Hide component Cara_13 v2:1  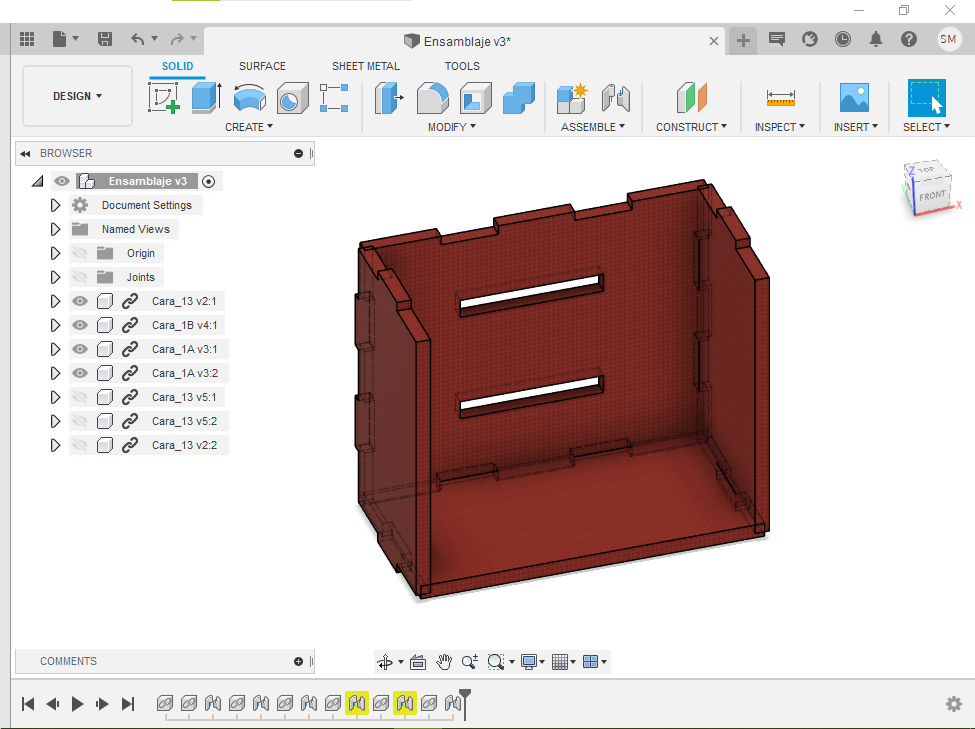pyautogui.click(x=80, y=301)
